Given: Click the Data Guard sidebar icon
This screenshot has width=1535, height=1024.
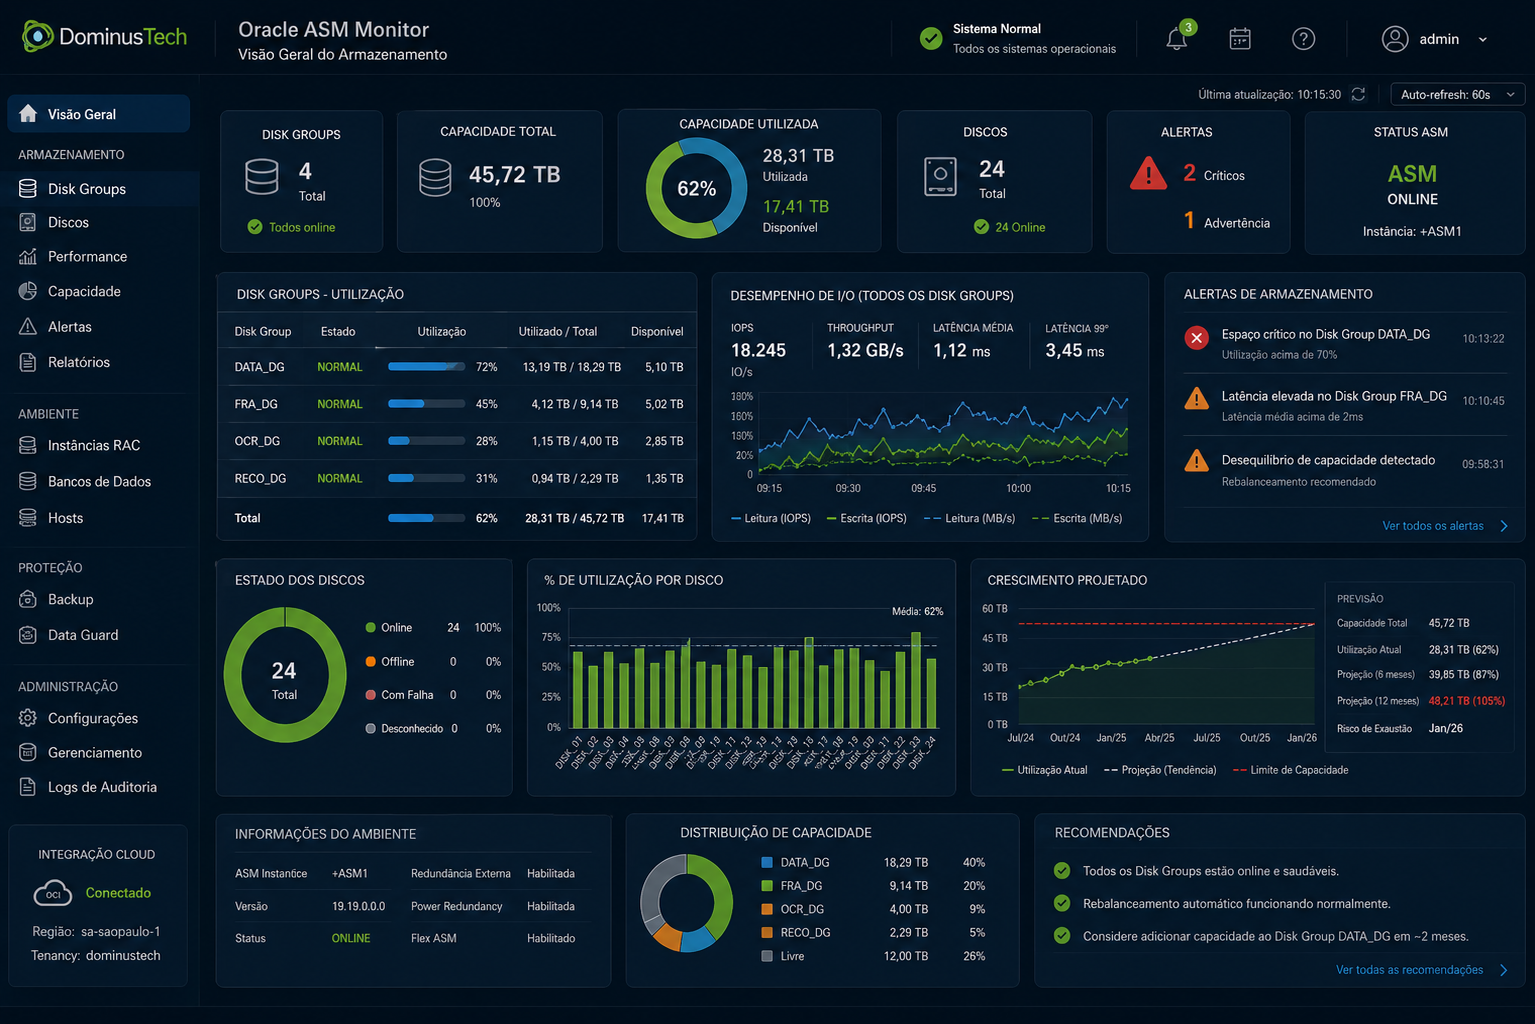Looking at the screenshot, I should [28, 635].
